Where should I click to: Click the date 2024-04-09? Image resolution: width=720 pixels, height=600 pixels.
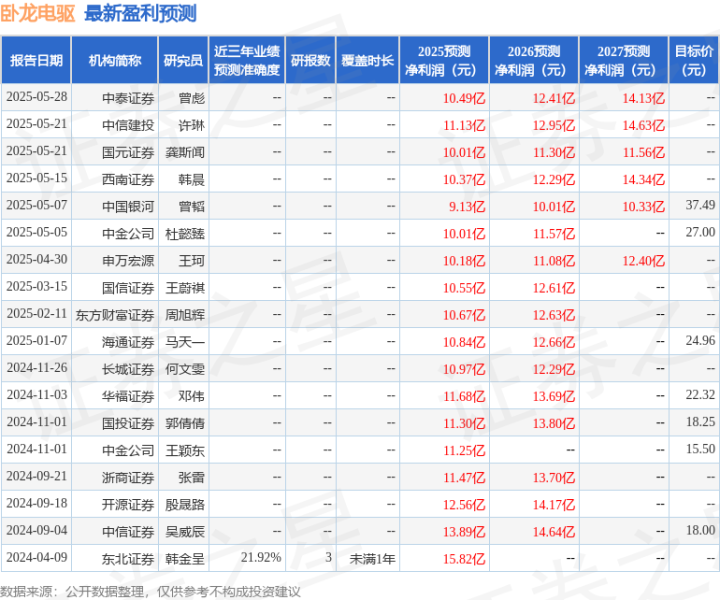coord(37,557)
